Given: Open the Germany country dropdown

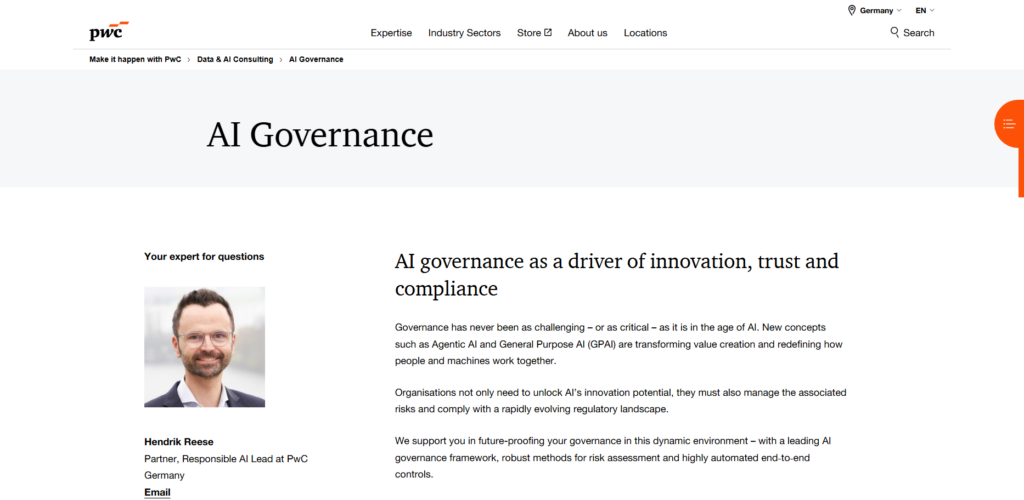Looking at the screenshot, I should pos(880,10).
